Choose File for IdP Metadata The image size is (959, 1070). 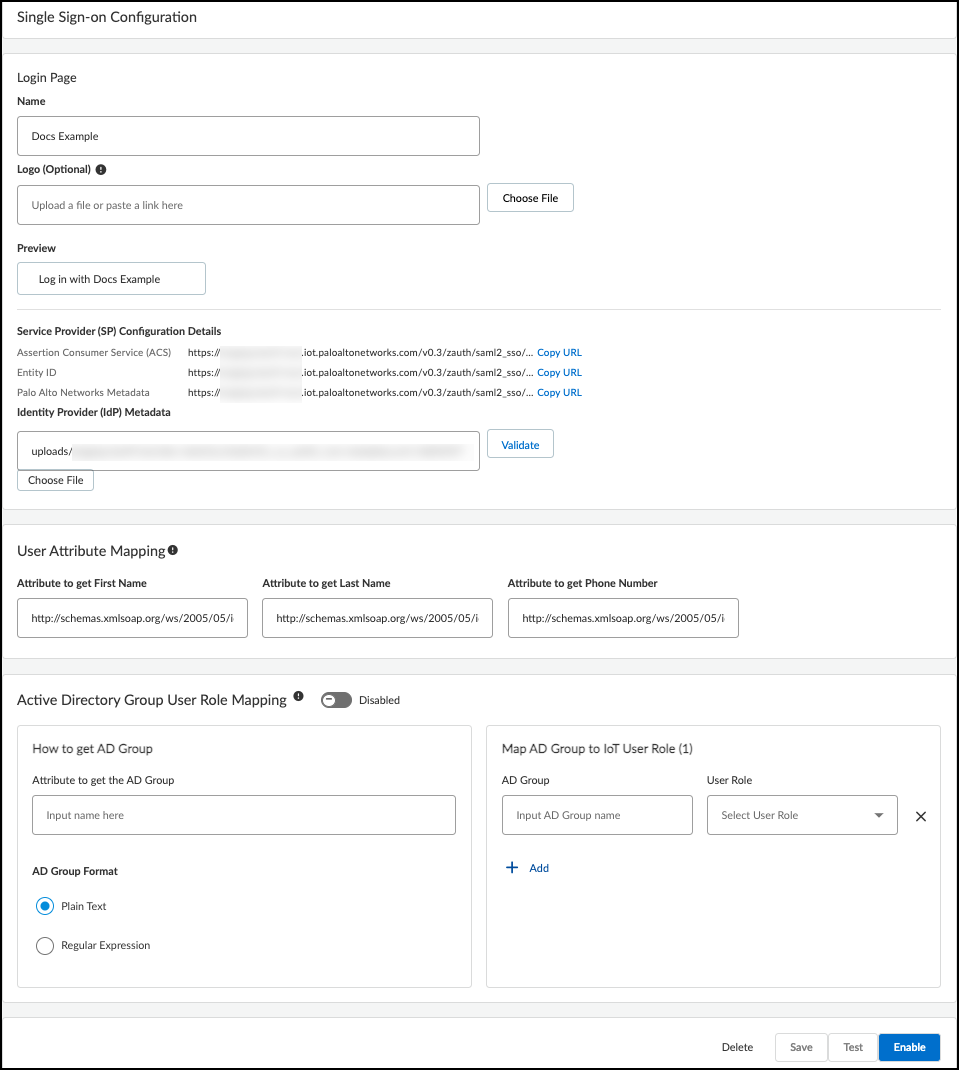pos(56,480)
